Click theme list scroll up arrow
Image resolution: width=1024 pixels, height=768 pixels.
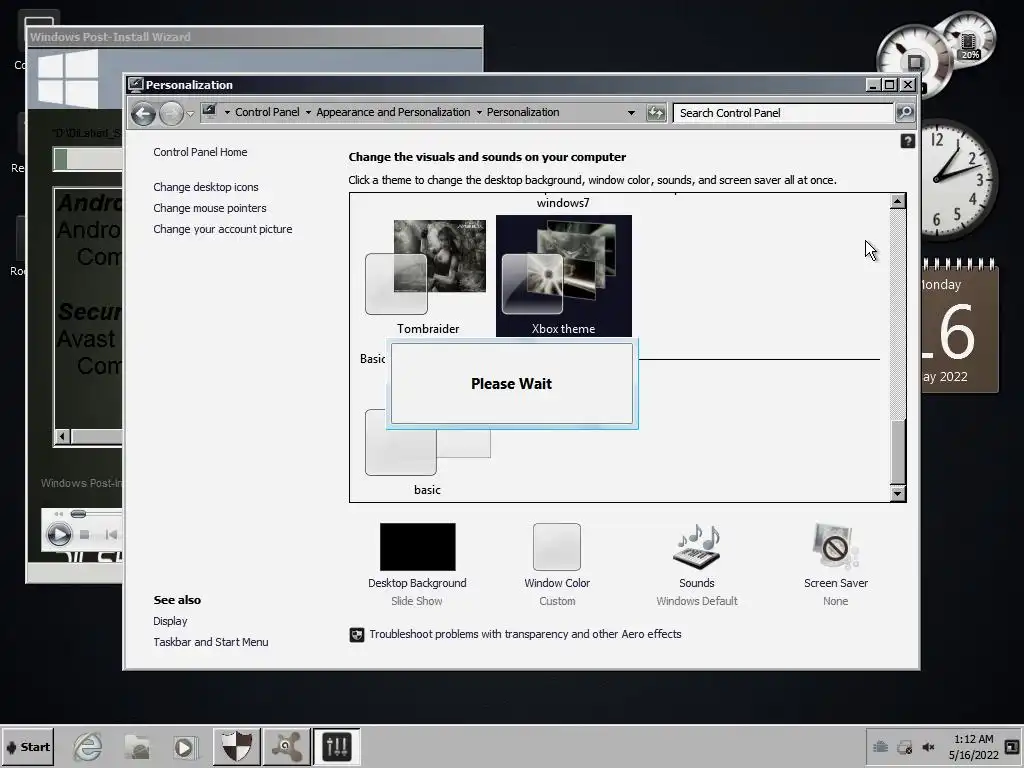coord(897,201)
